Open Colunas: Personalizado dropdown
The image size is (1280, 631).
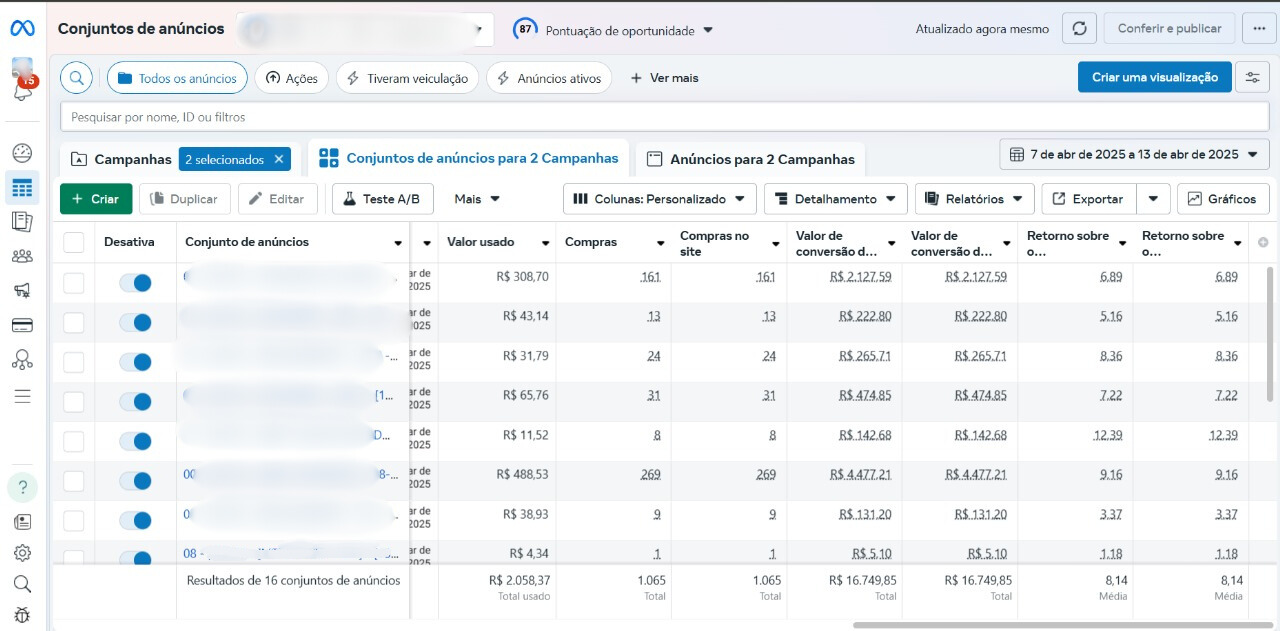click(659, 199)
